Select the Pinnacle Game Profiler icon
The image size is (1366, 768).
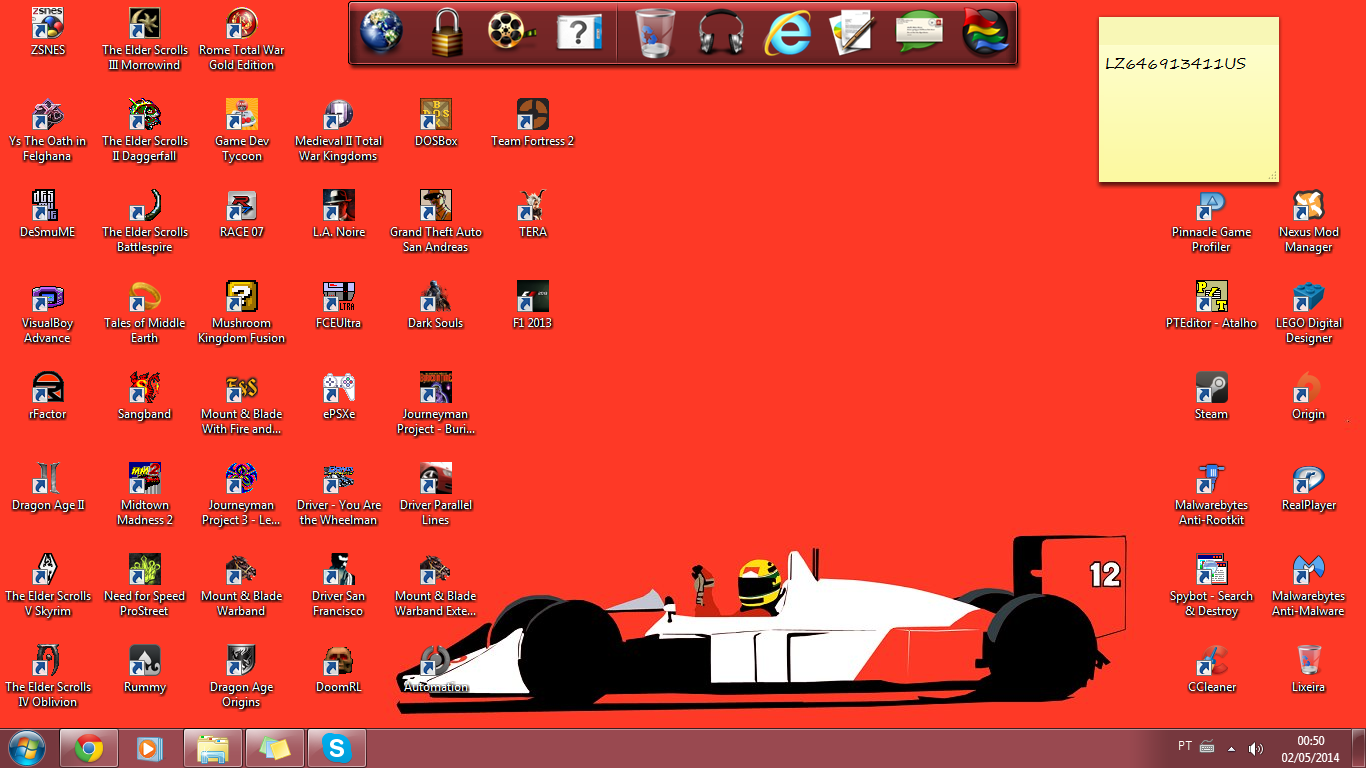click(x=1211, y=205)
